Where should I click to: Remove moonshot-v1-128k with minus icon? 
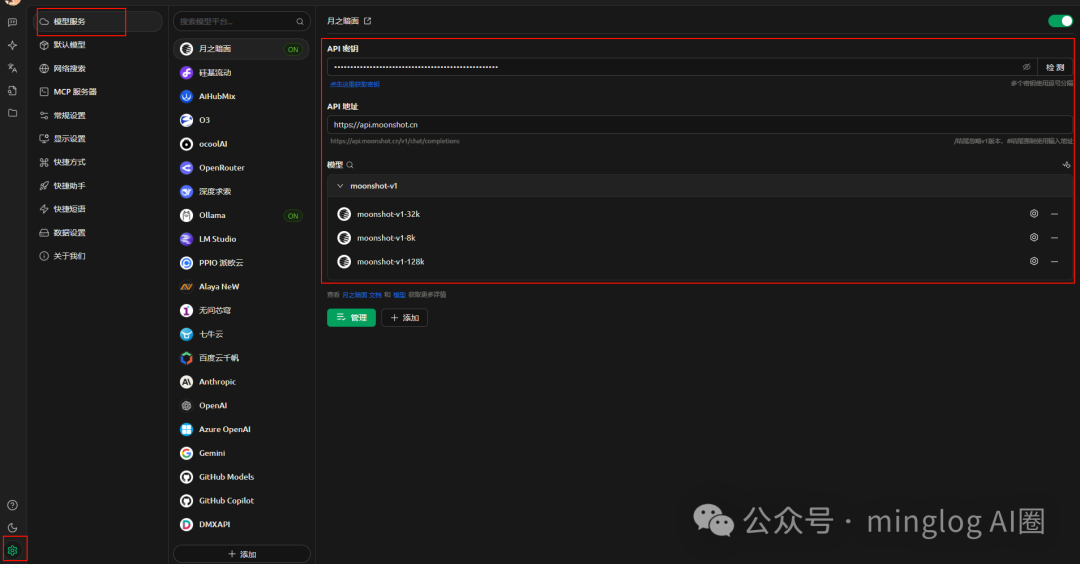pyautogui.click(x=1054, y=261)
